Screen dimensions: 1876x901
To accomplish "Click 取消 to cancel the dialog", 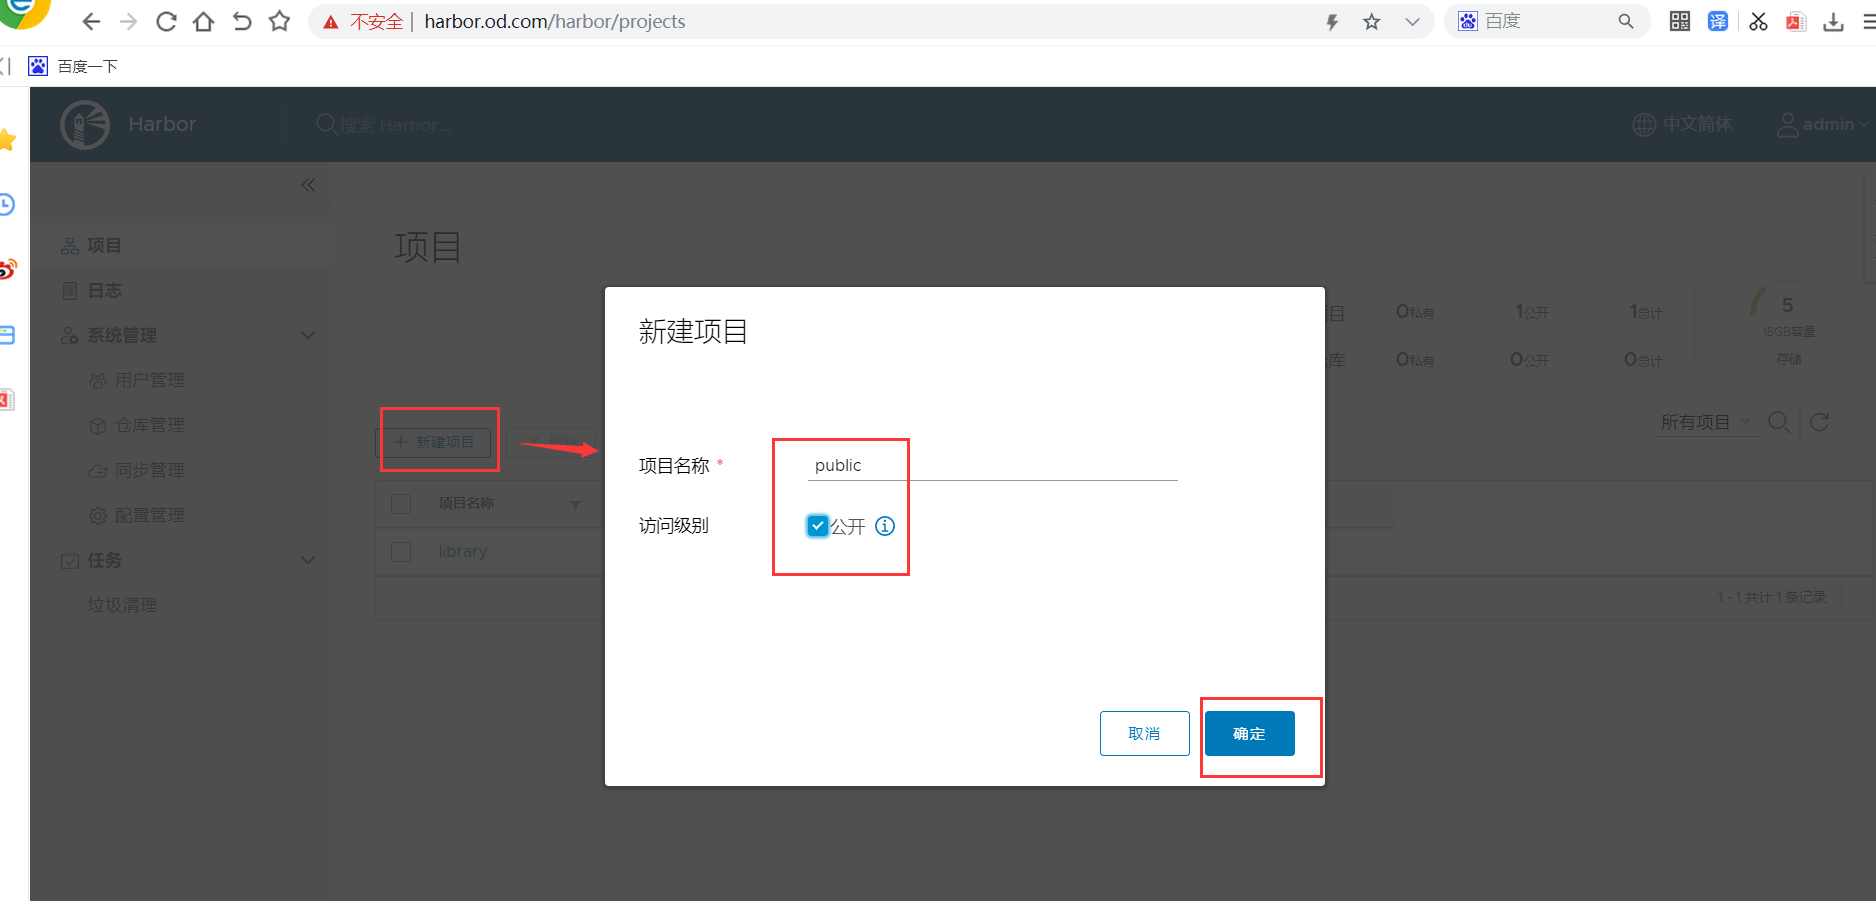I will 1145,733.
